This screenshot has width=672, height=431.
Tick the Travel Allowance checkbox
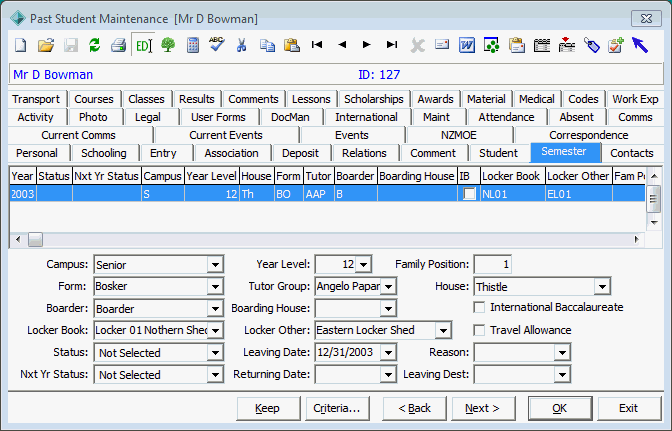pyautogui.click(x=479, y=330)
